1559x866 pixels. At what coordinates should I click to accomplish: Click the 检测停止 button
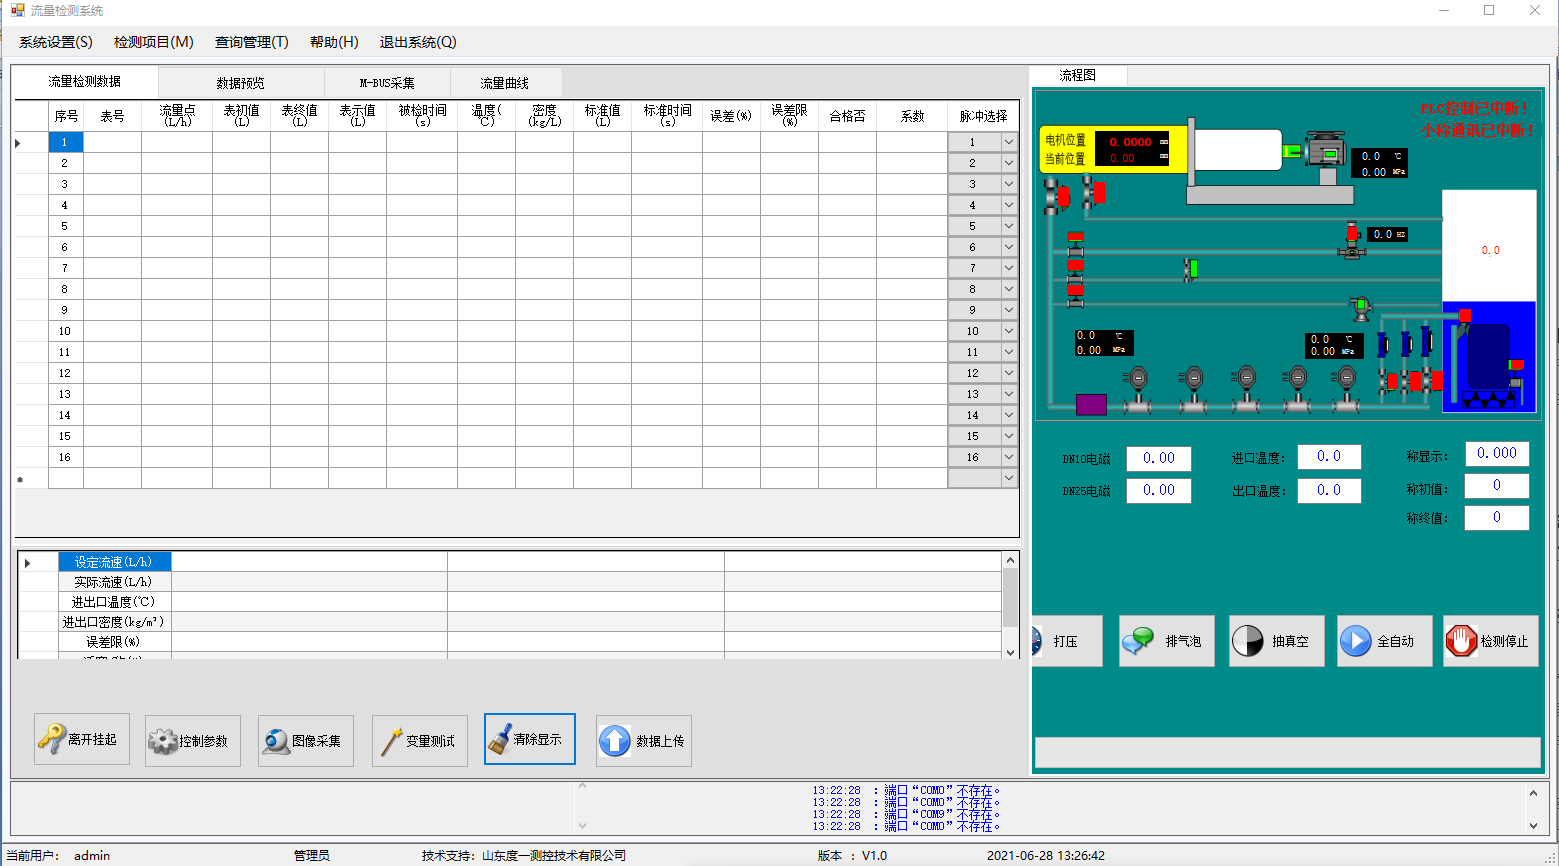[1491, 641]
